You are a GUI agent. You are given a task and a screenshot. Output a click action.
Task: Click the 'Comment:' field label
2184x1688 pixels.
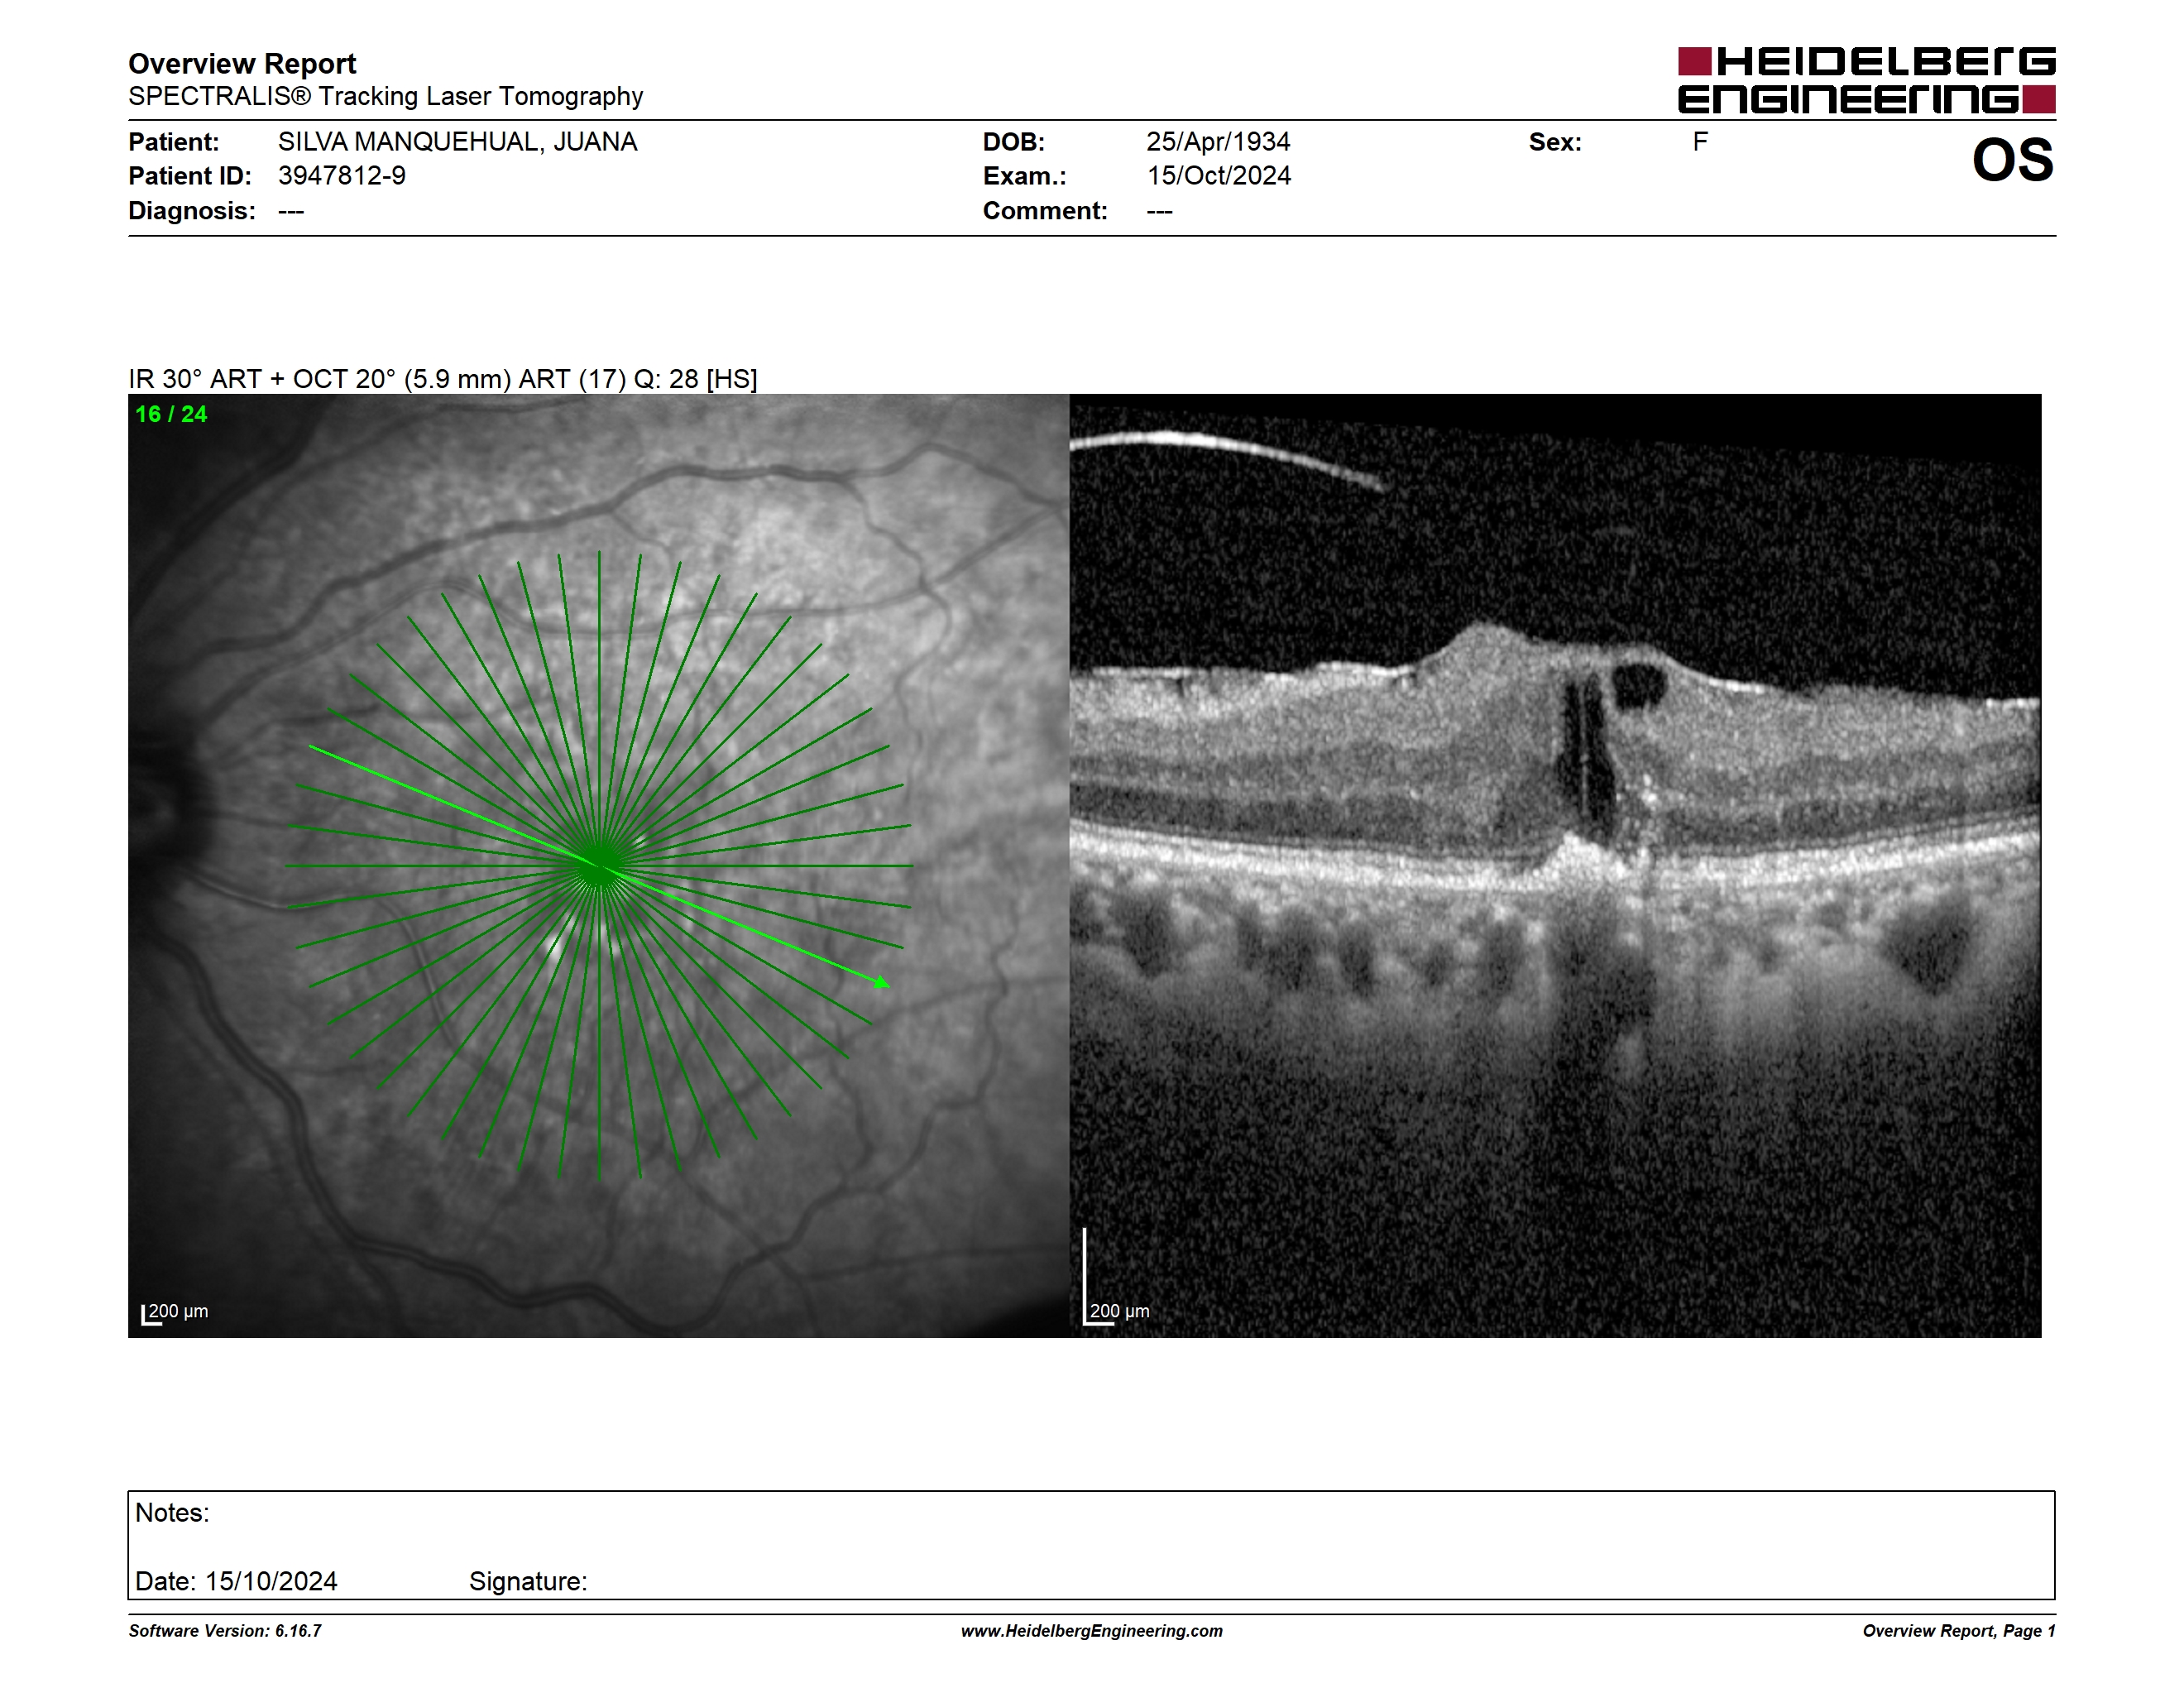coord(1045,211)
